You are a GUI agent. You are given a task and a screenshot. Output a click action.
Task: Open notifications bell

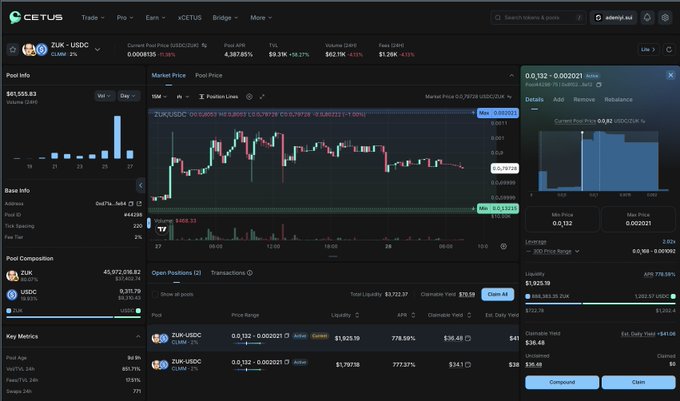click(x=647, y=17)
